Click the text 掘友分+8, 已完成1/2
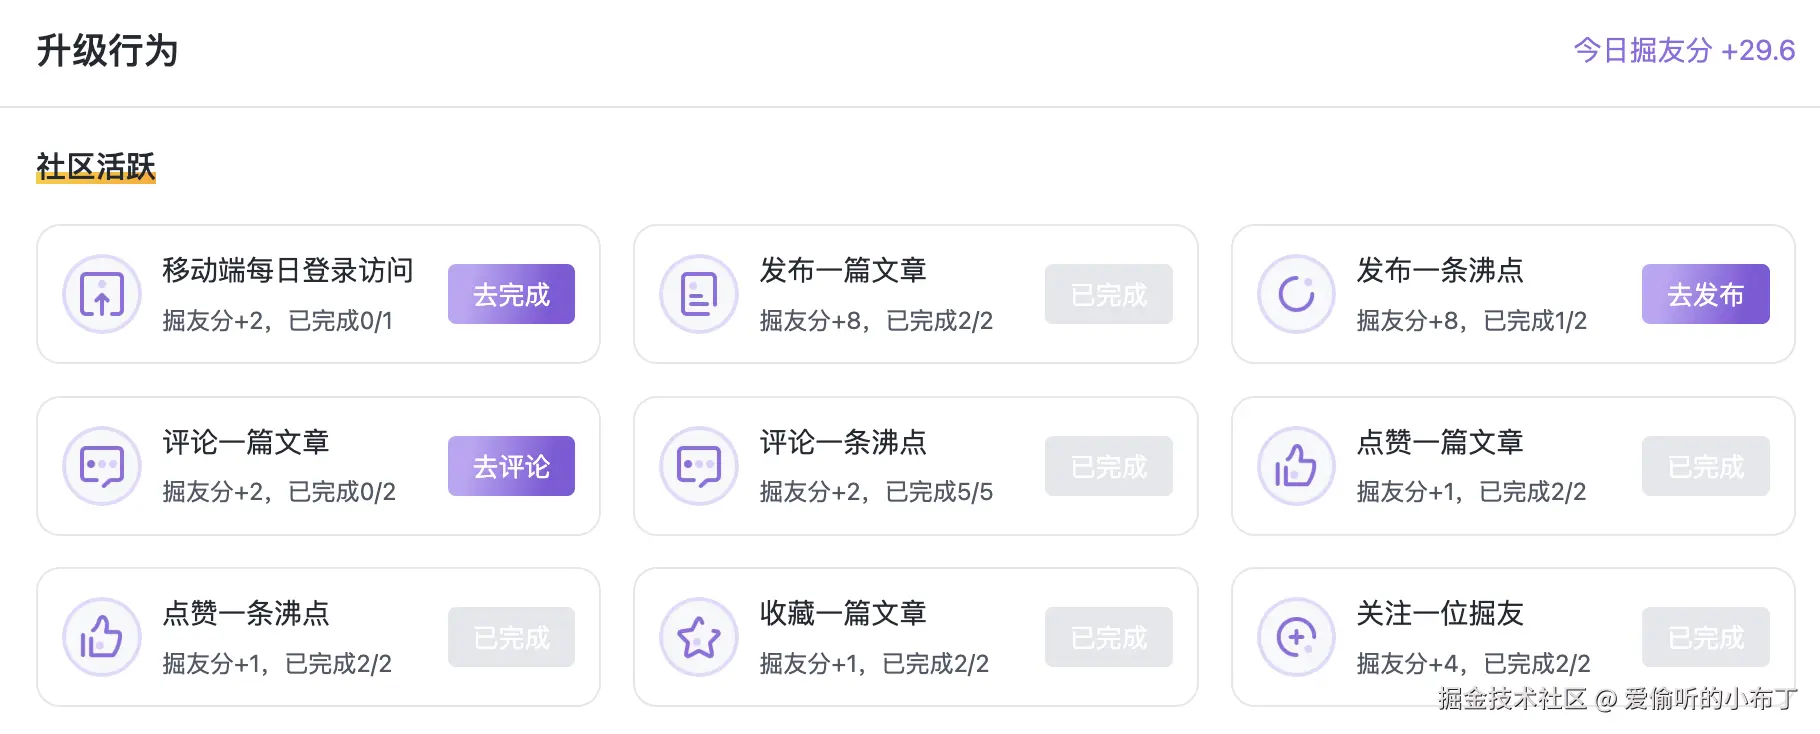 tap(1472, 320)
